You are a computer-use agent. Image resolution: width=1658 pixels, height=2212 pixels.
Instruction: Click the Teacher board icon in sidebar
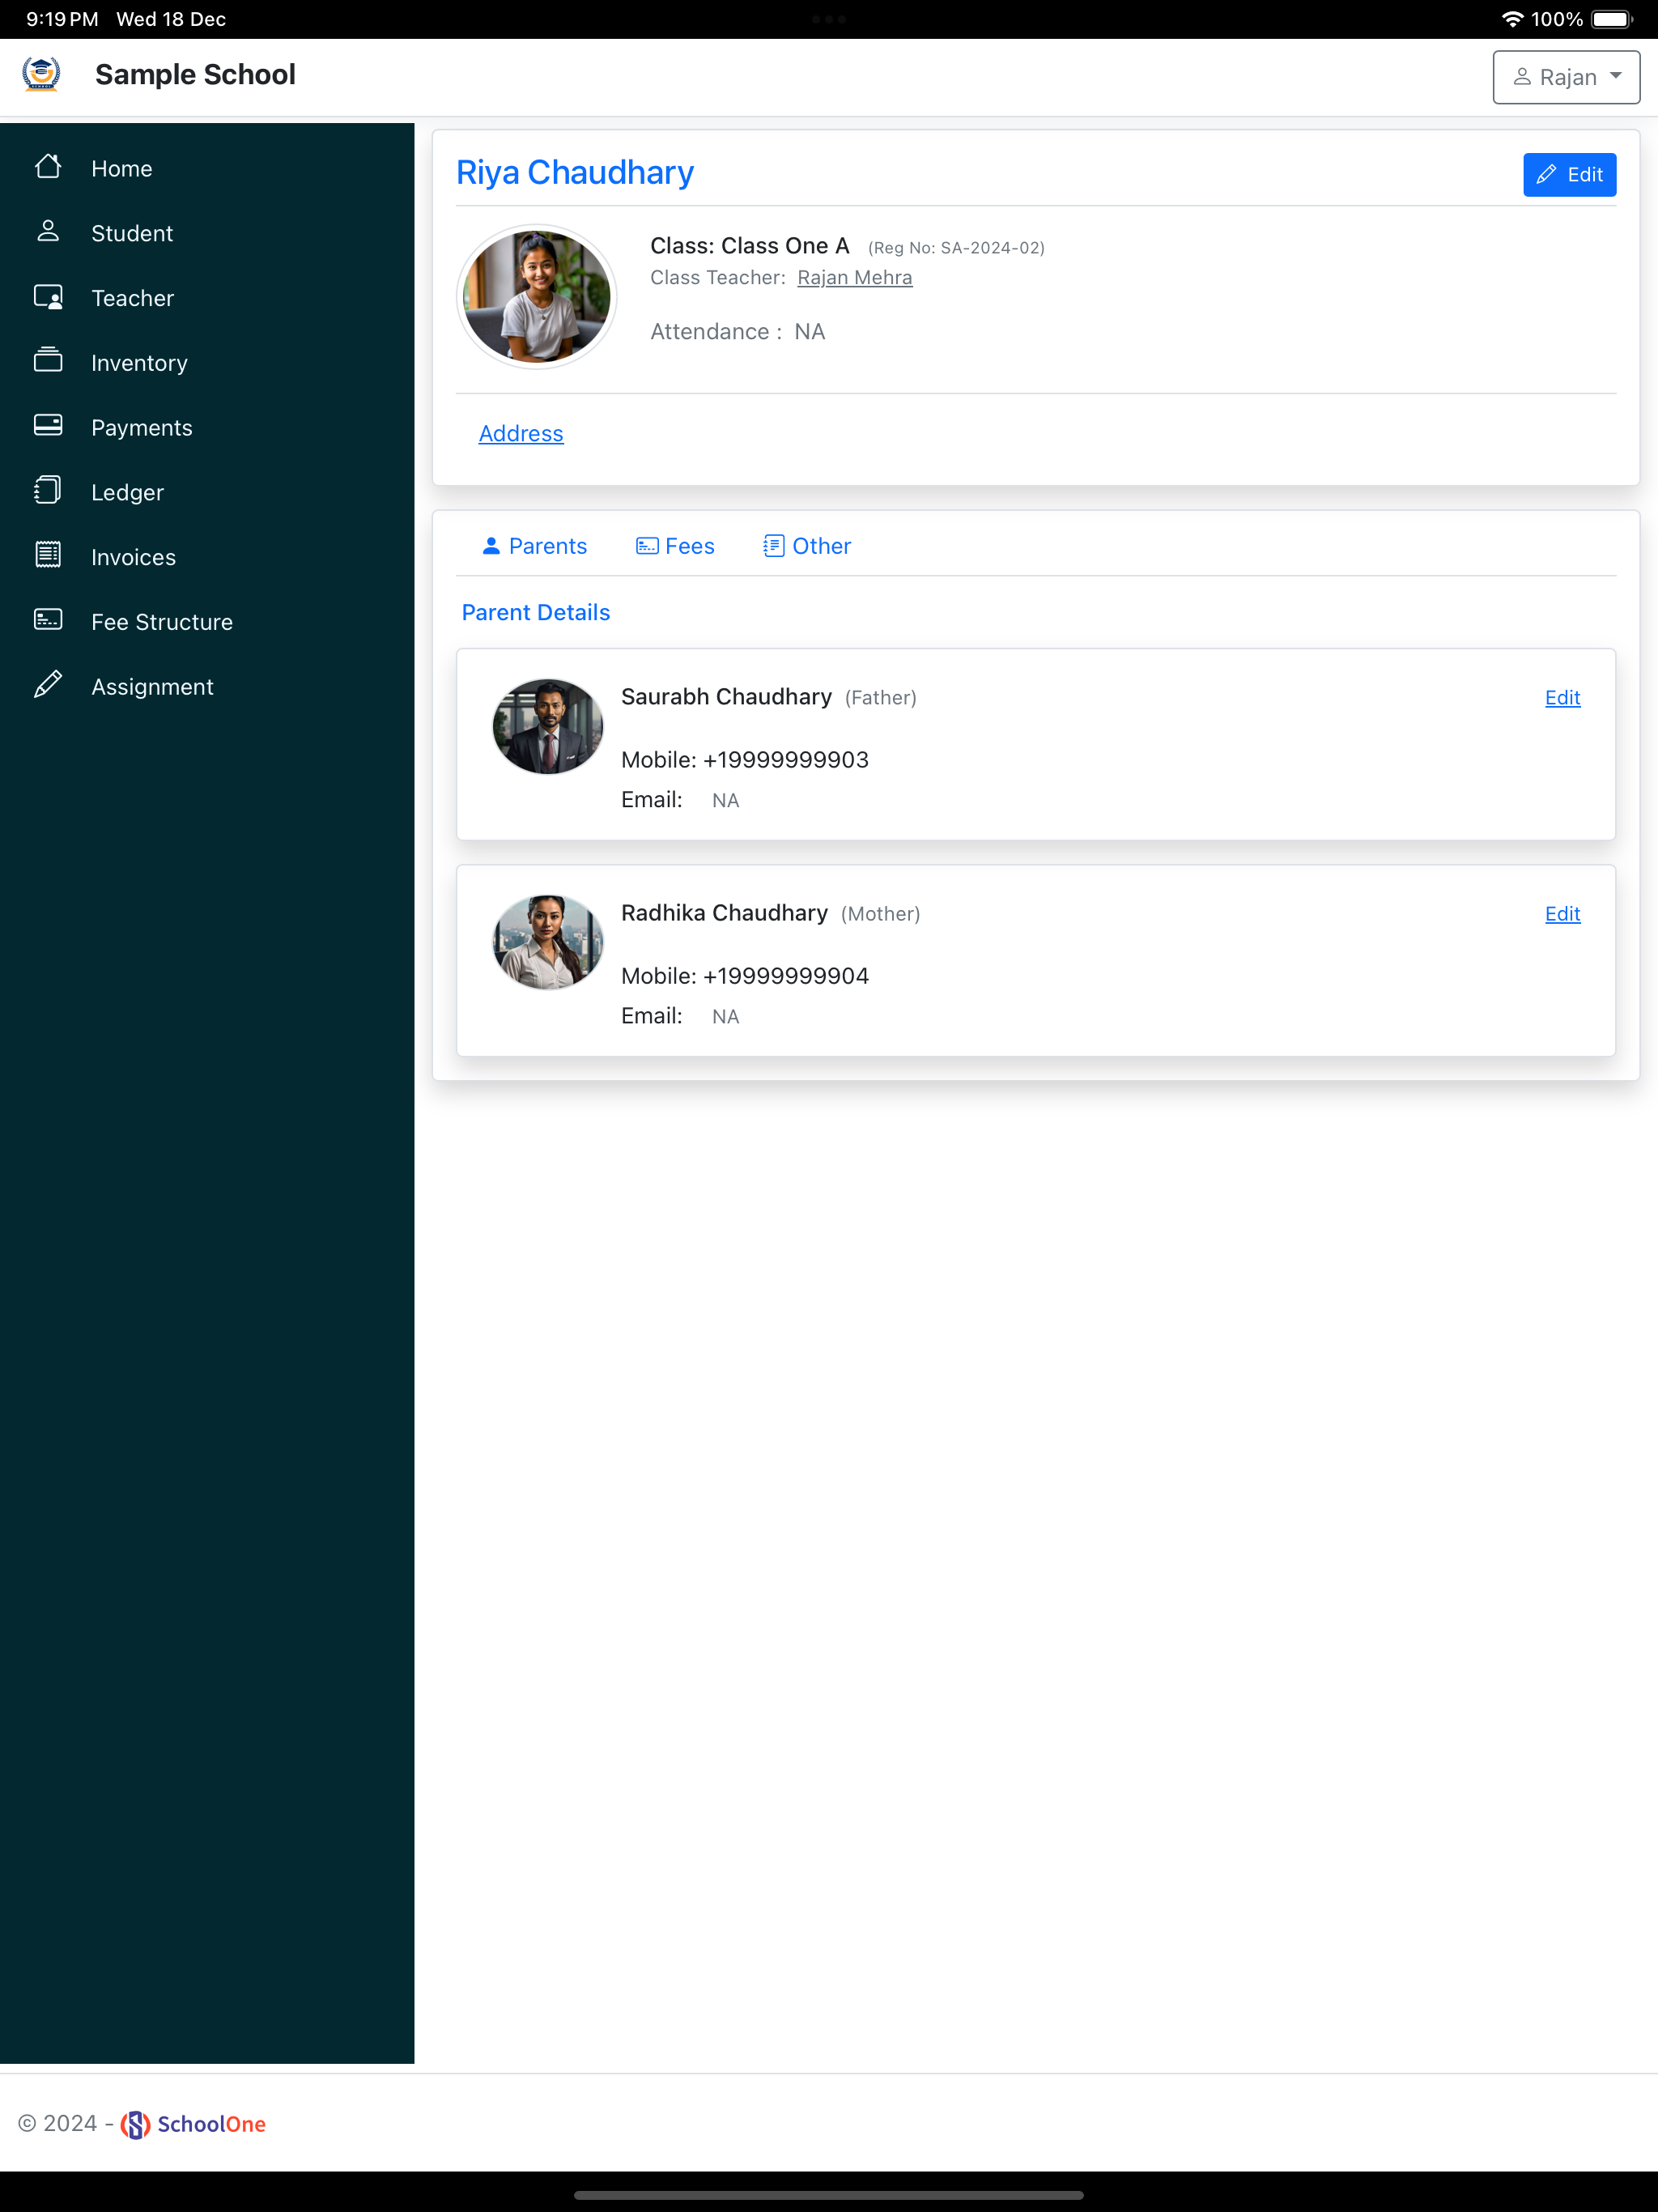[x=47, y=297]
